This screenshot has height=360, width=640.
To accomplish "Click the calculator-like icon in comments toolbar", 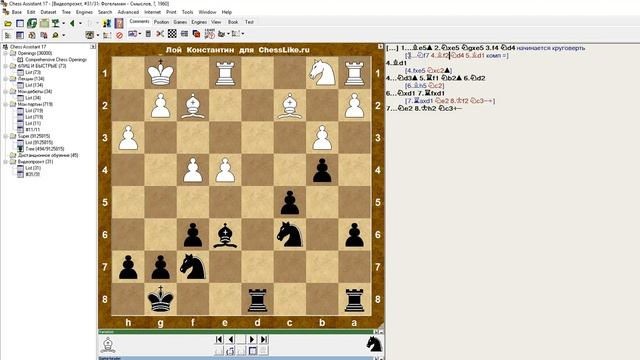I will coord(149,34).
